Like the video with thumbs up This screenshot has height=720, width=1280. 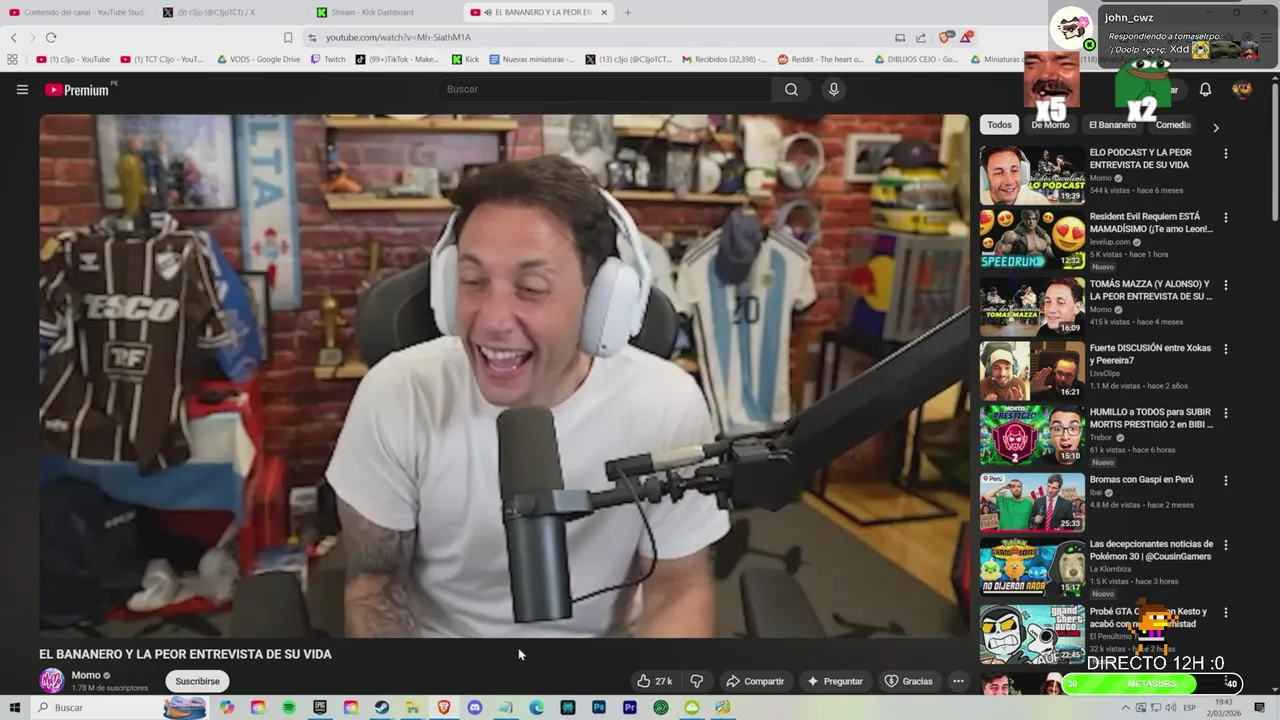click(x=654, y=681)
